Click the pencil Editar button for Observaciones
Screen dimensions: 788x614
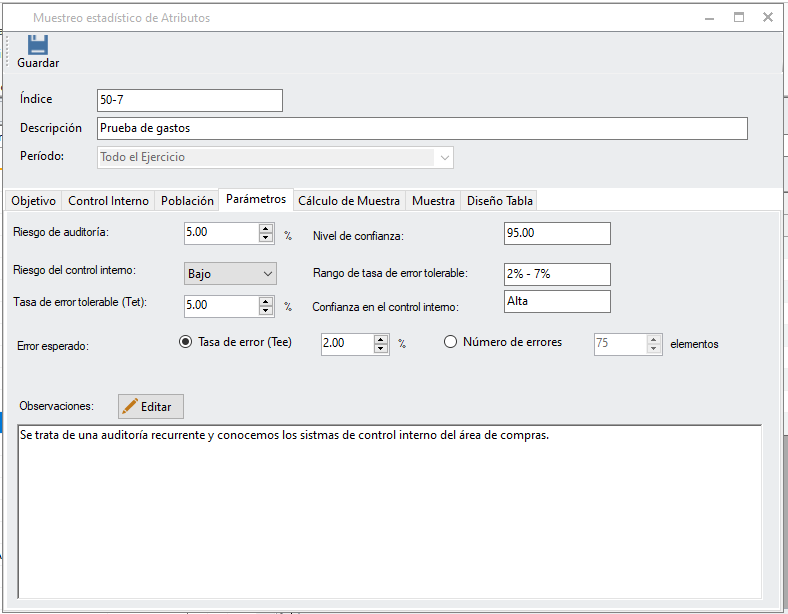coord(151,406)
